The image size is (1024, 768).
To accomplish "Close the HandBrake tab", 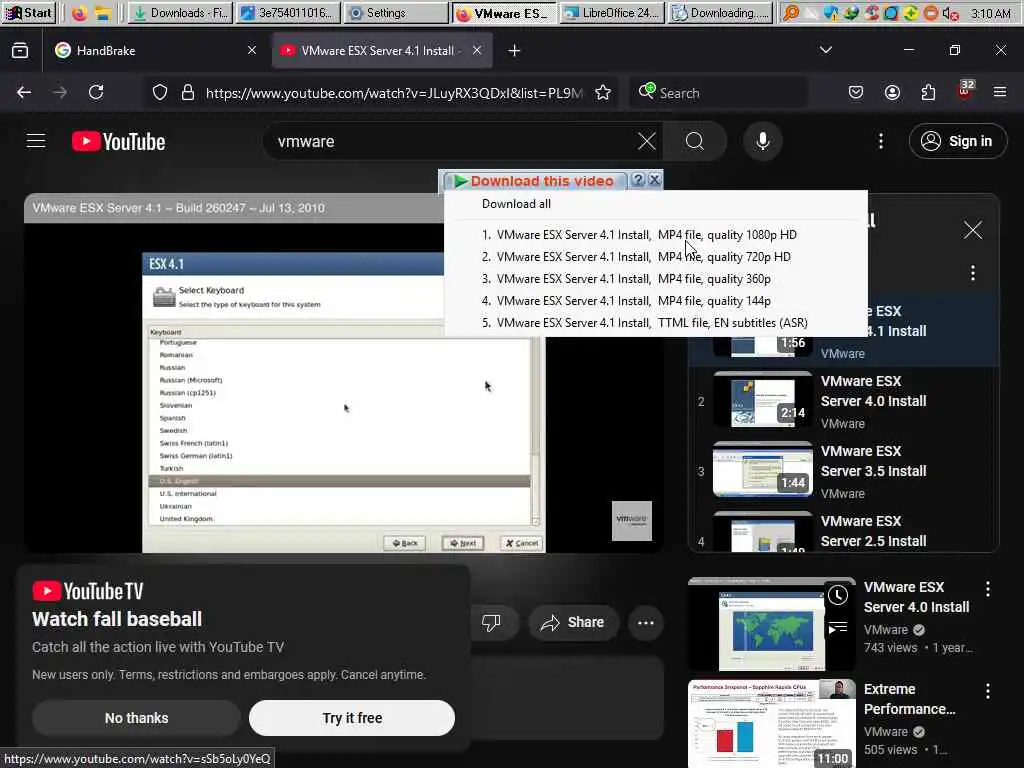I will 251,50.
